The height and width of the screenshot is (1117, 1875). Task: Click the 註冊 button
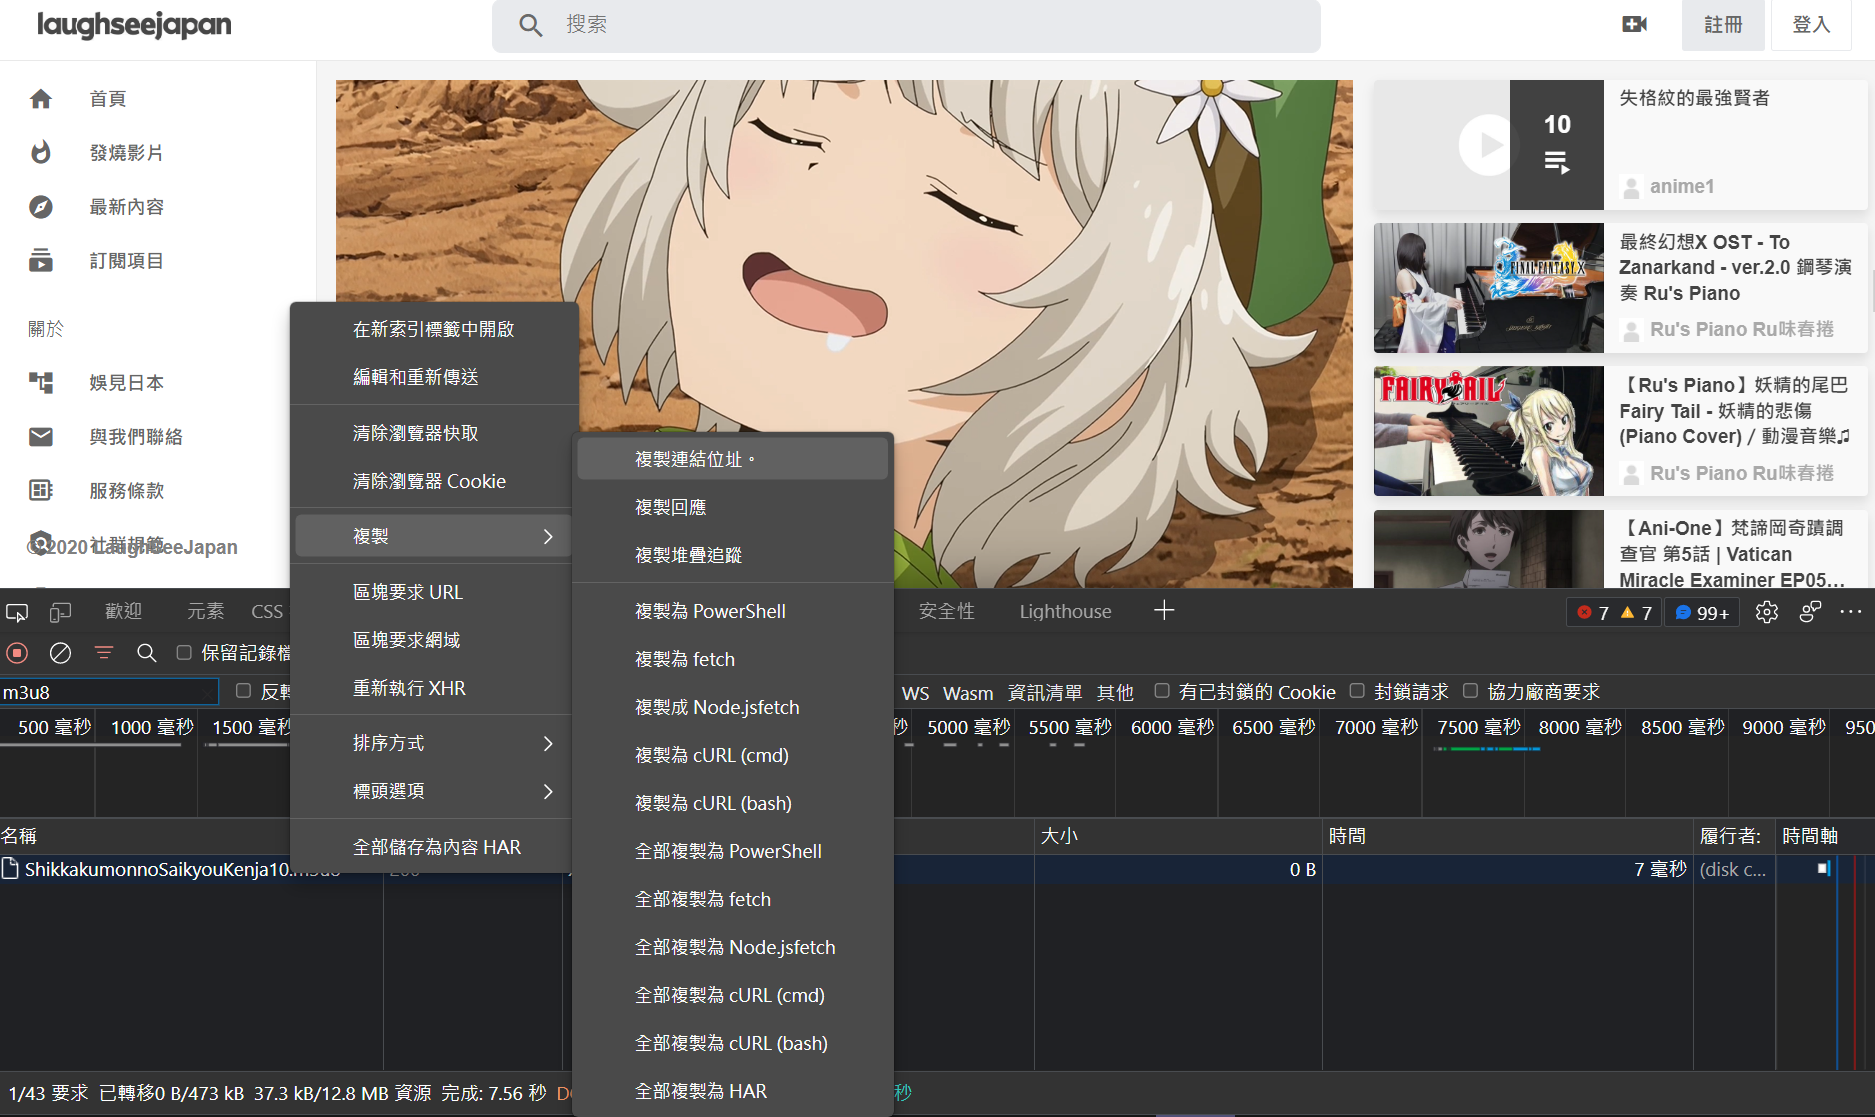point(1723,24)
